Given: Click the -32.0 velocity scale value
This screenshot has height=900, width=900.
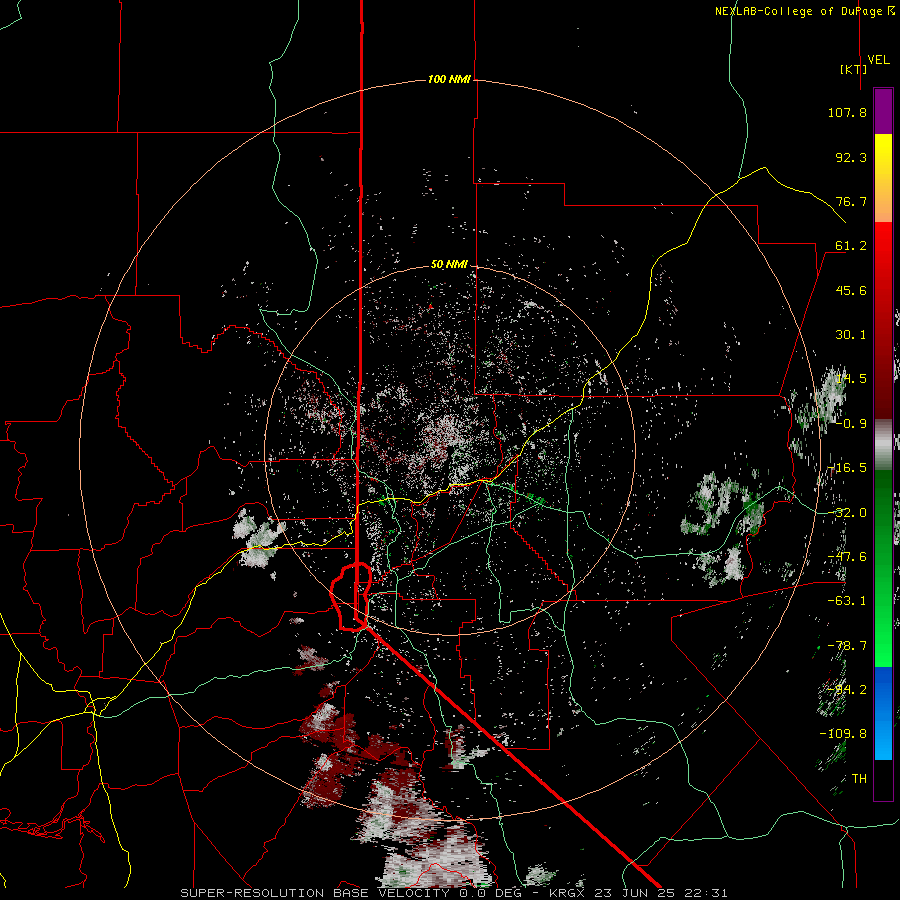Looking at the screenshot, I should [x=847, y=513].
